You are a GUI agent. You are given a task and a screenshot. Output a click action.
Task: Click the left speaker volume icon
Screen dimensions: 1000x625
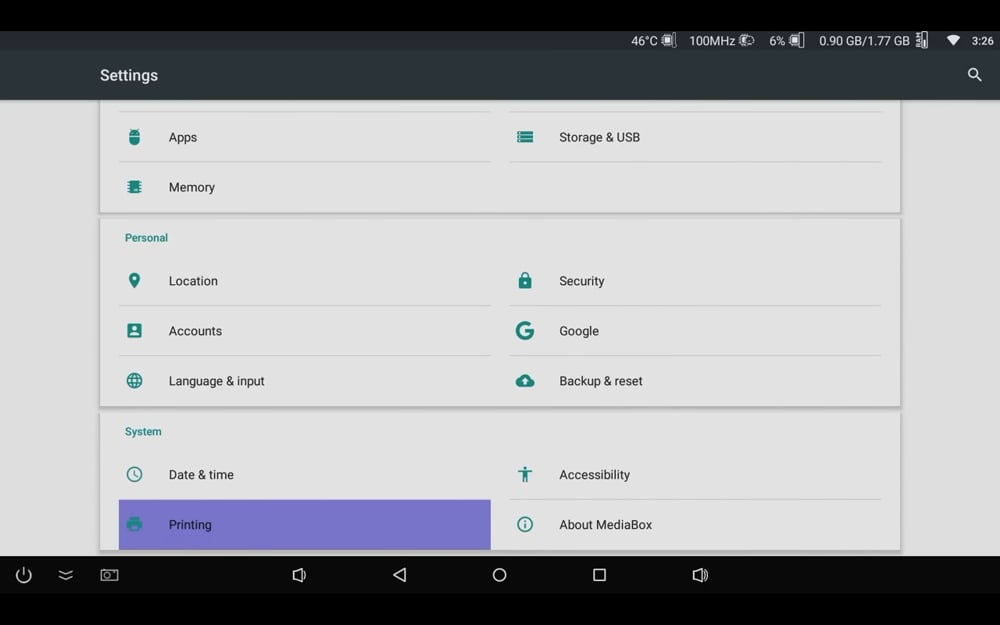[x=299, y=575]
